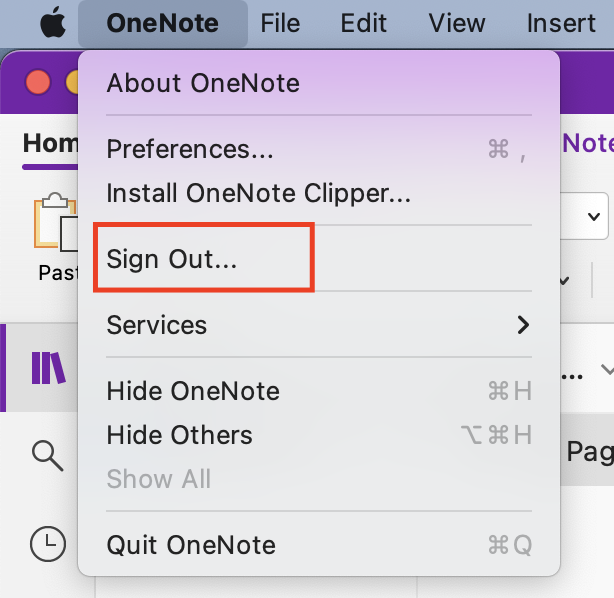Click the Notebooks sidebar icon
614x598 pixels.
(x=47, y=368)
